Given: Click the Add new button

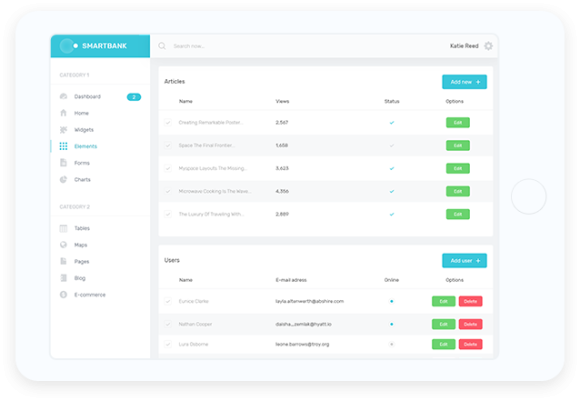Looking at the screenshot, I should pyautogui.click(x=464, y=82).
